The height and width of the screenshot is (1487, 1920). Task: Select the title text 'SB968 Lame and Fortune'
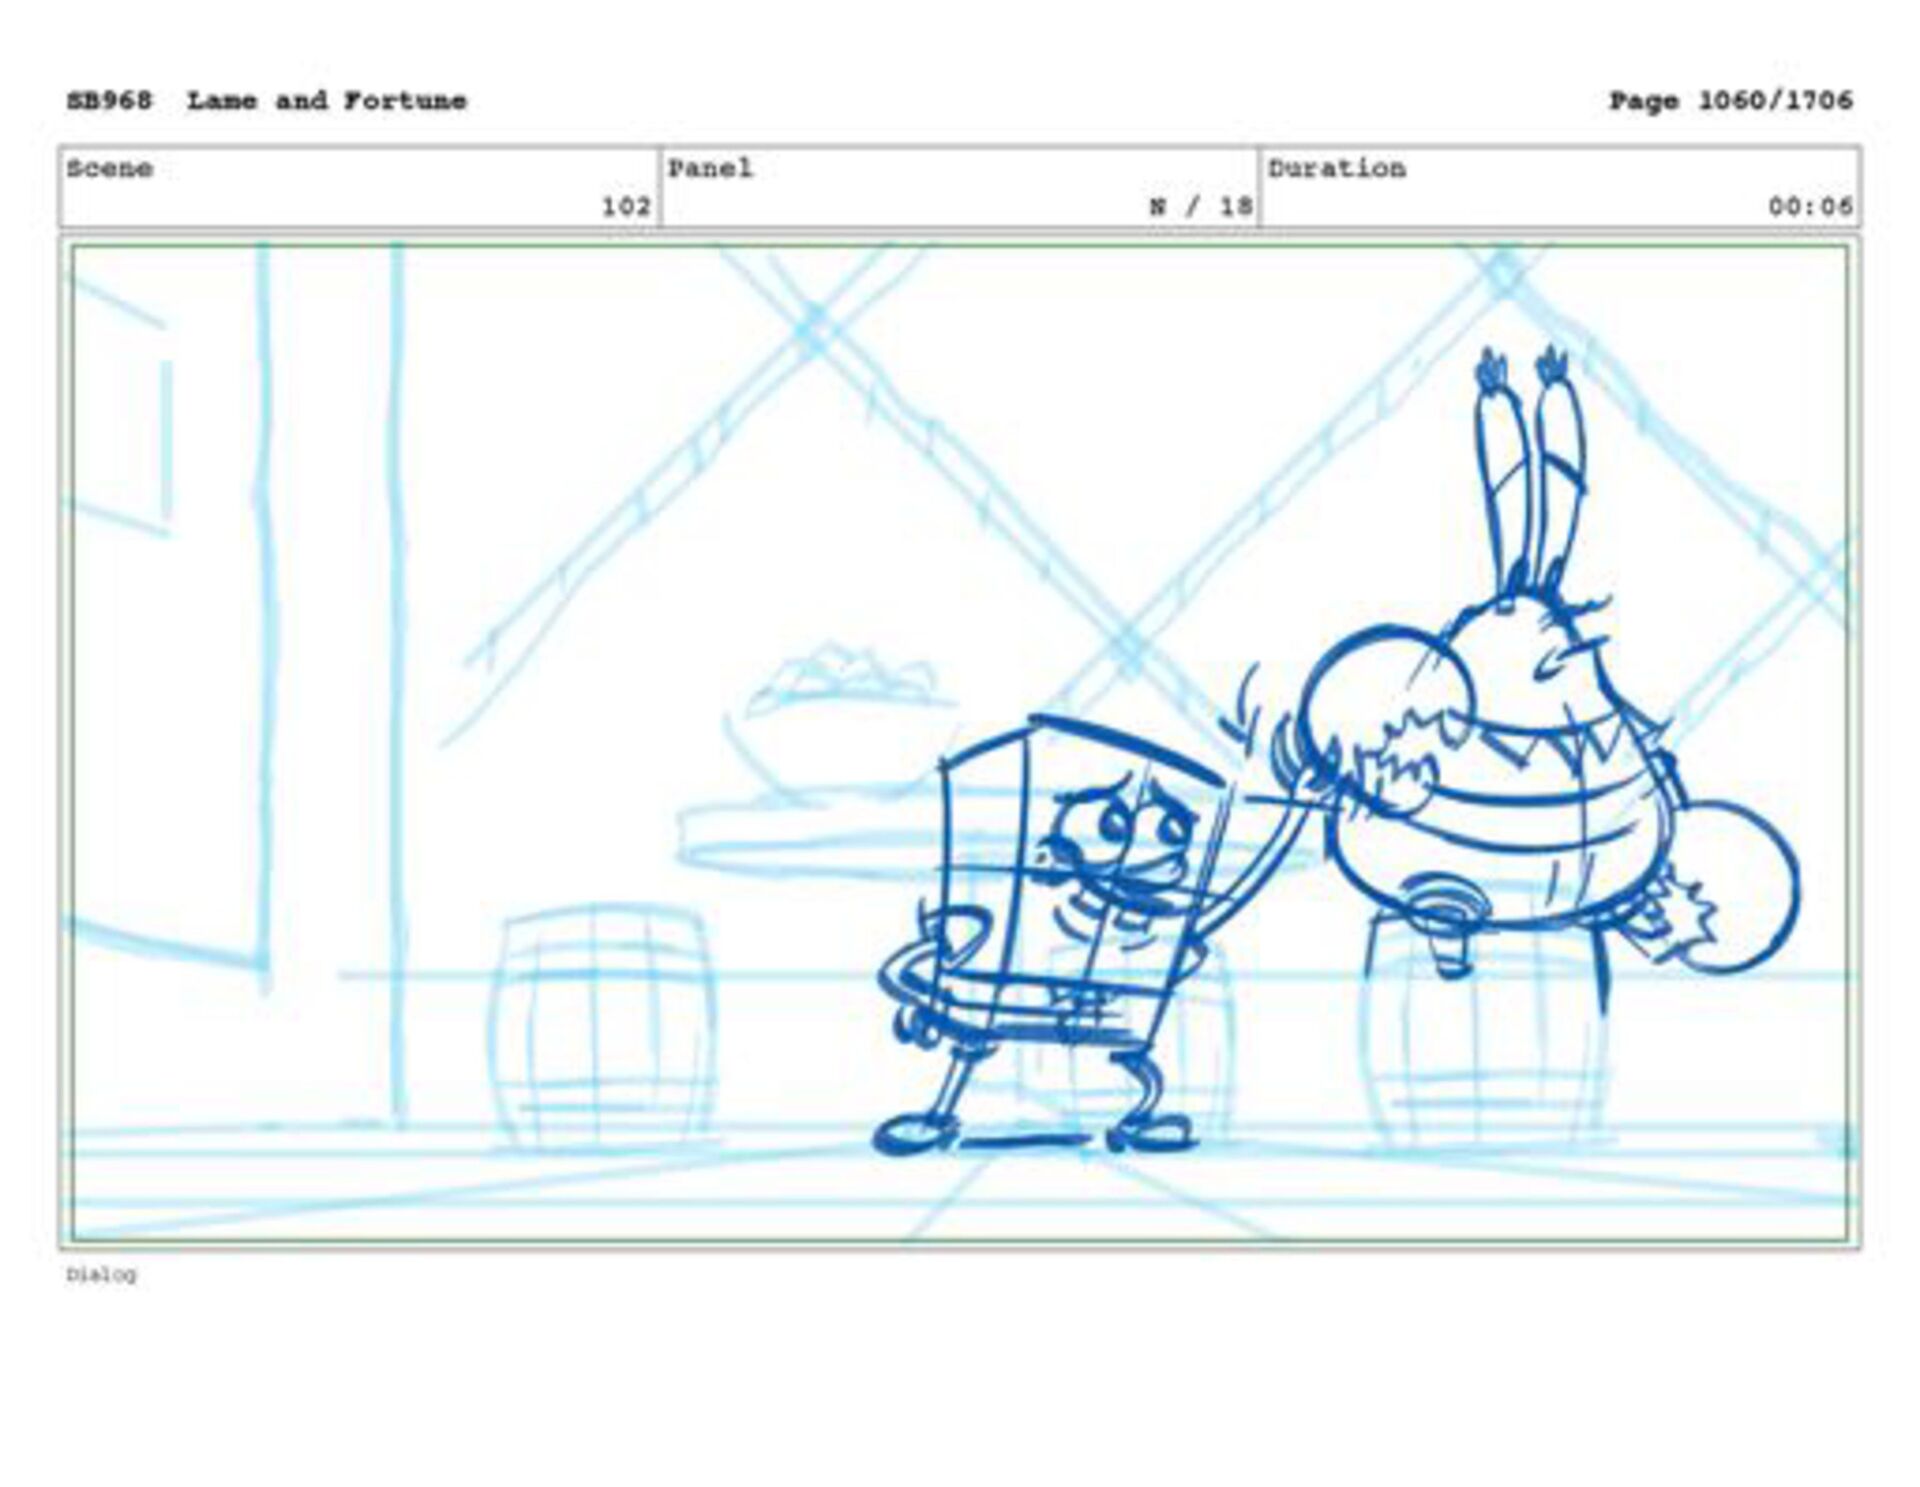pos(266,101)
